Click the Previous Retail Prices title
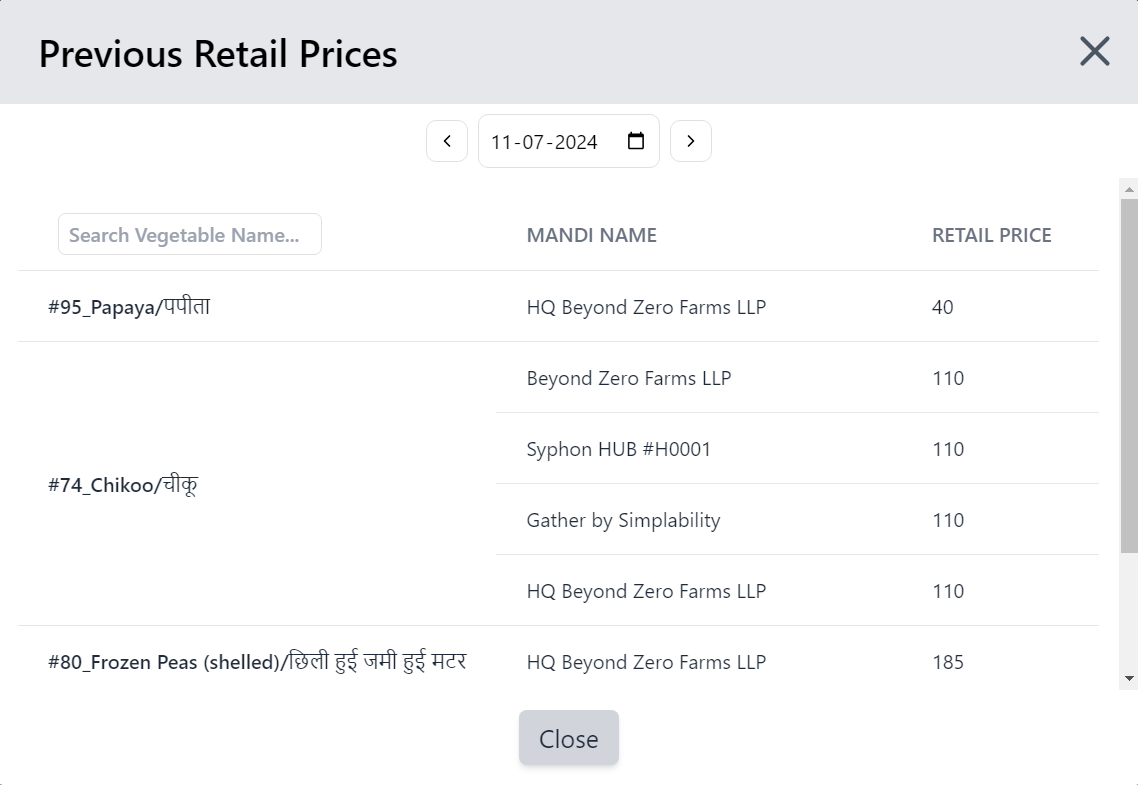The width and height of the screenshot is (1138, 785). pos(217,54)
